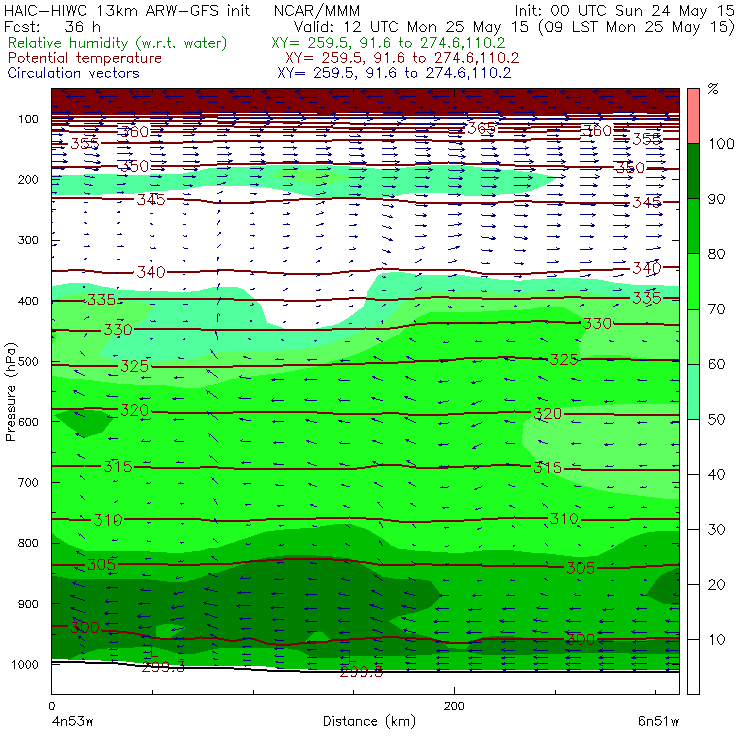The image size is (740, 740).
Task: Click the '500' pressure axis tick label
Action: (x=28, y=362)
